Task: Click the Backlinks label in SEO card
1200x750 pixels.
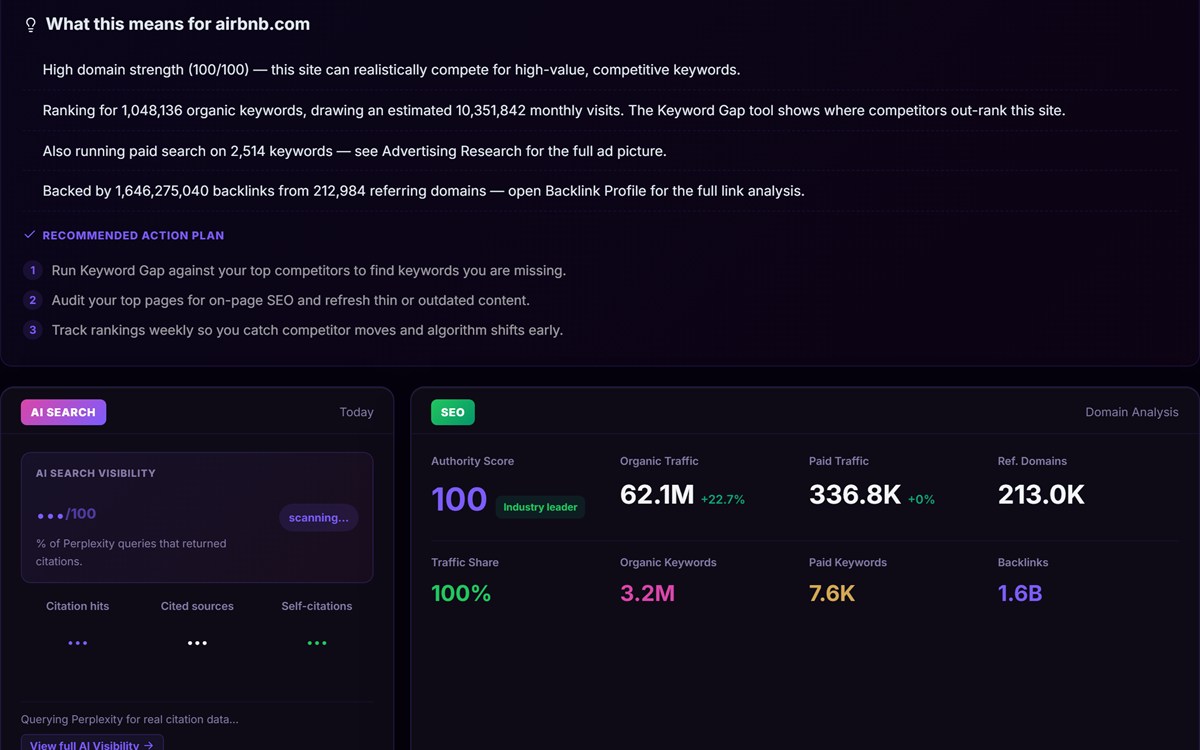Action: [x=1023, y=562]
